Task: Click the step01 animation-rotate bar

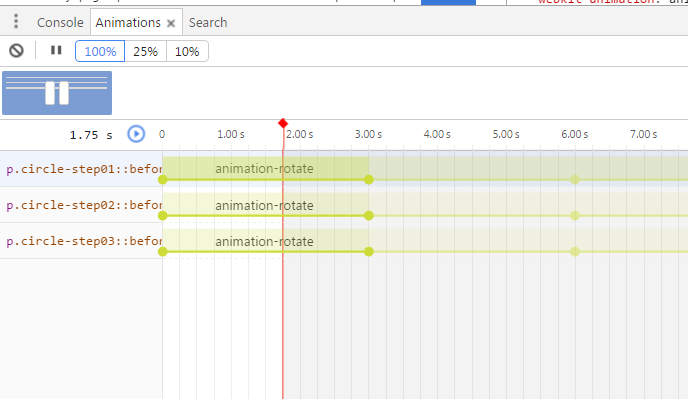Action: point(265,168)
